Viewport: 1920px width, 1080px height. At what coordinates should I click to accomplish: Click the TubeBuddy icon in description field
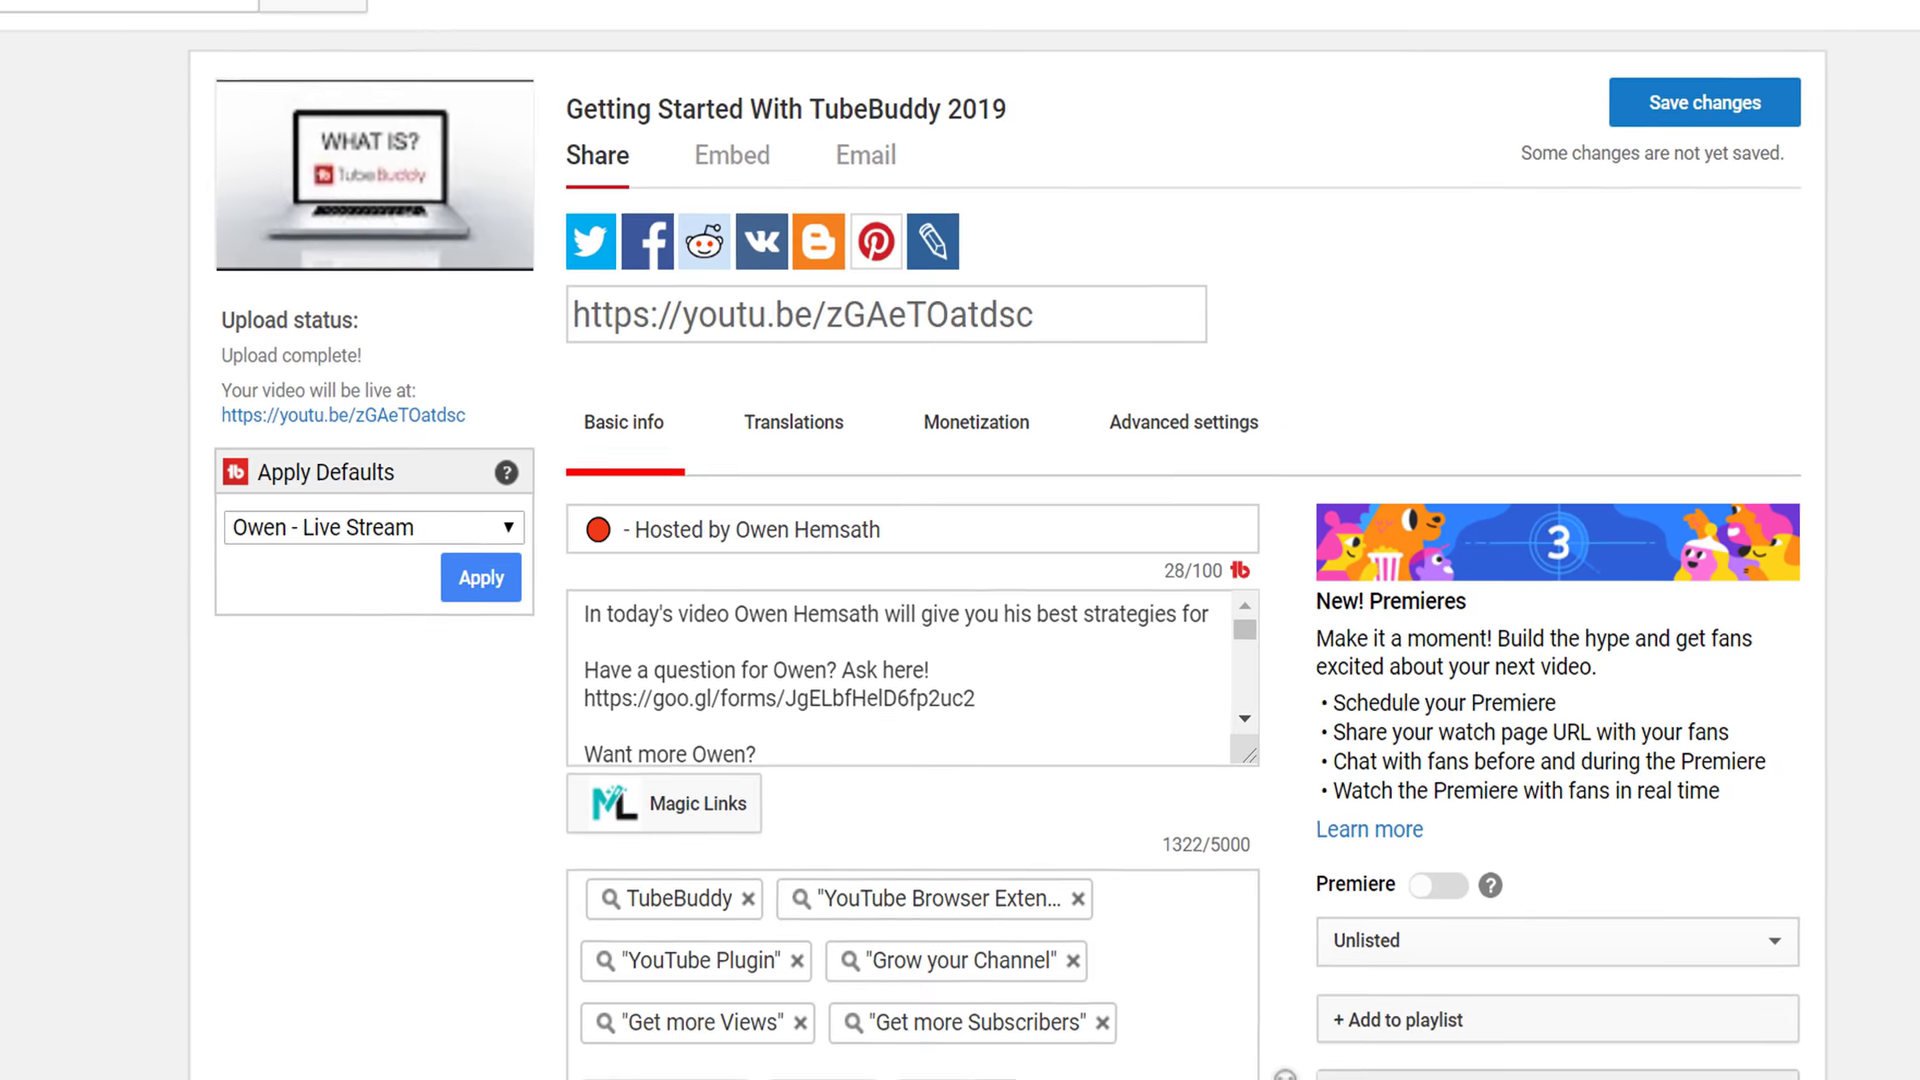click(x=1241, y=570)
